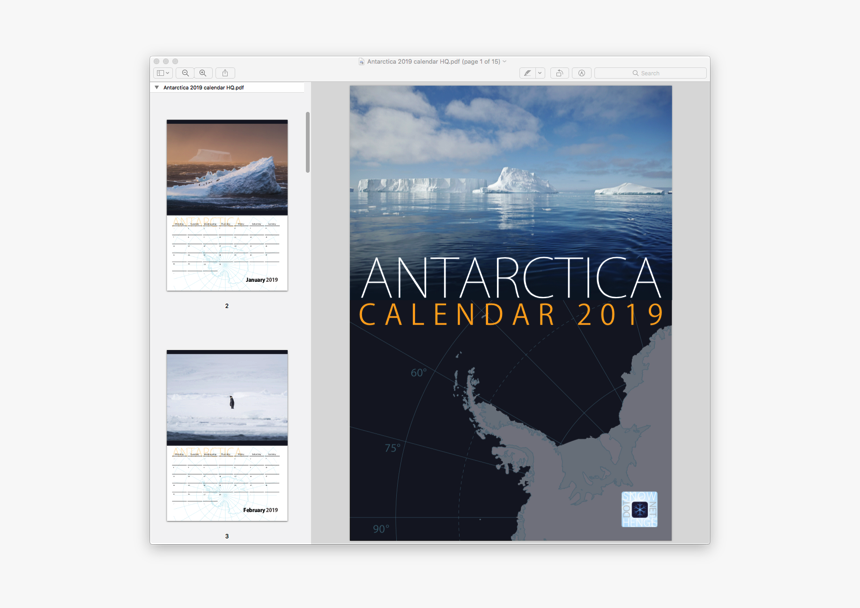Click the sidebar file name Antarctica 2019 calendar HQ.pdf
This screenshot has width=860, height=608.
pos(203,87)
